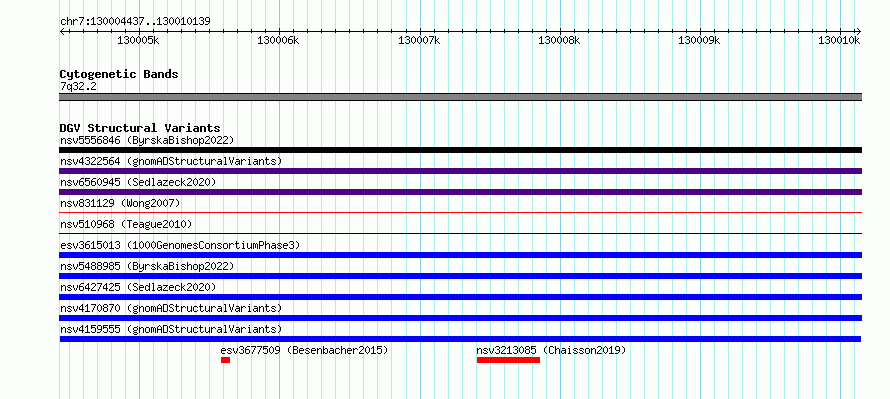The height and width of the screenshot is (399, 890).
Task: Select the thin red nsv831129 line
Action: click(x=460, y=212)
